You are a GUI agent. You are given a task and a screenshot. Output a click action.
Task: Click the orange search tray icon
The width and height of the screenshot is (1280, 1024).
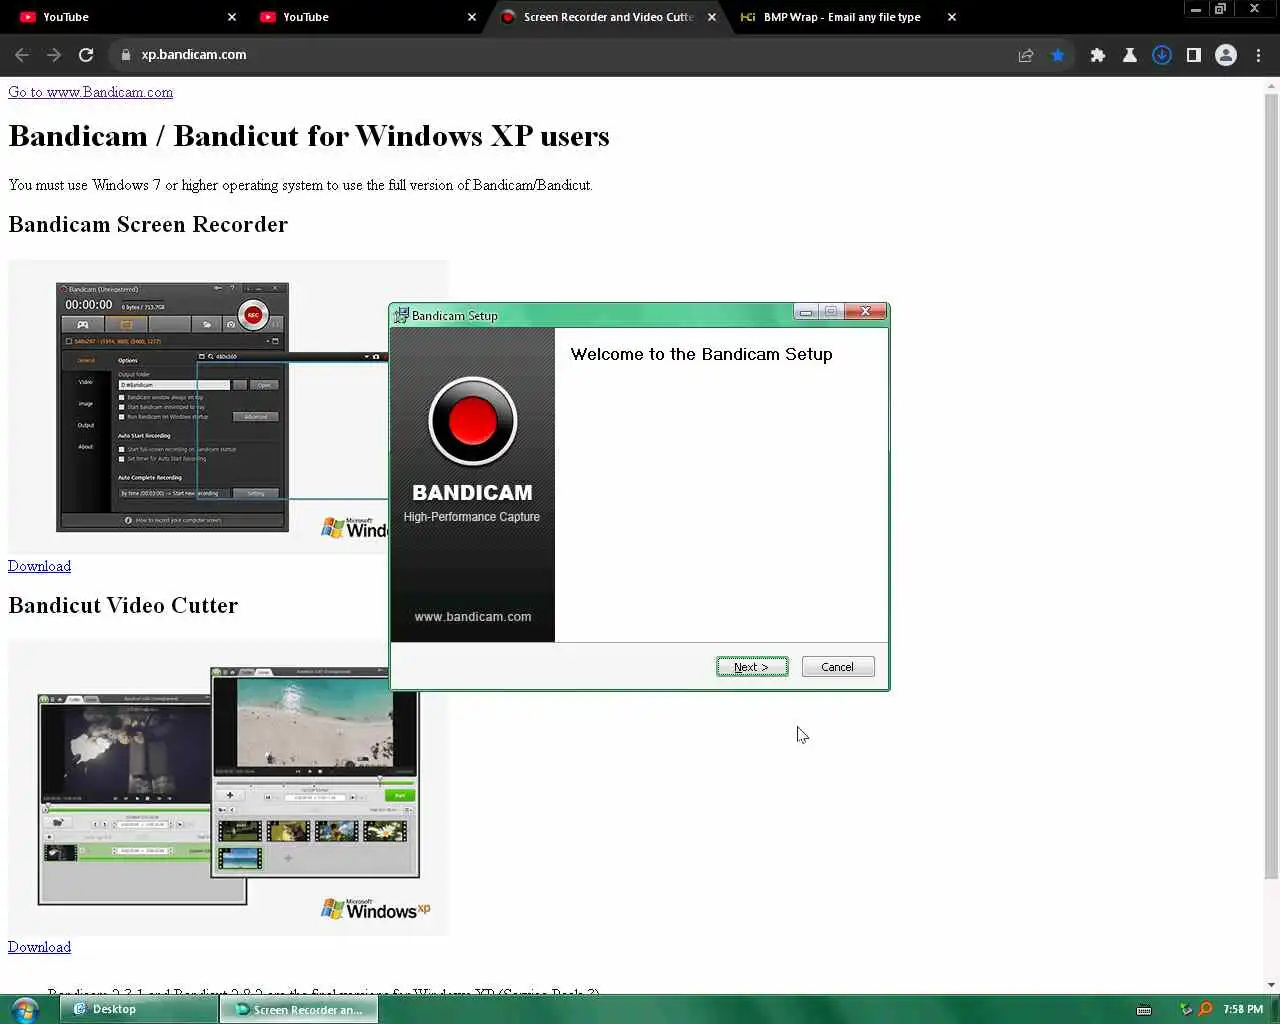pyautogui.click(x=1205, y=1009)
